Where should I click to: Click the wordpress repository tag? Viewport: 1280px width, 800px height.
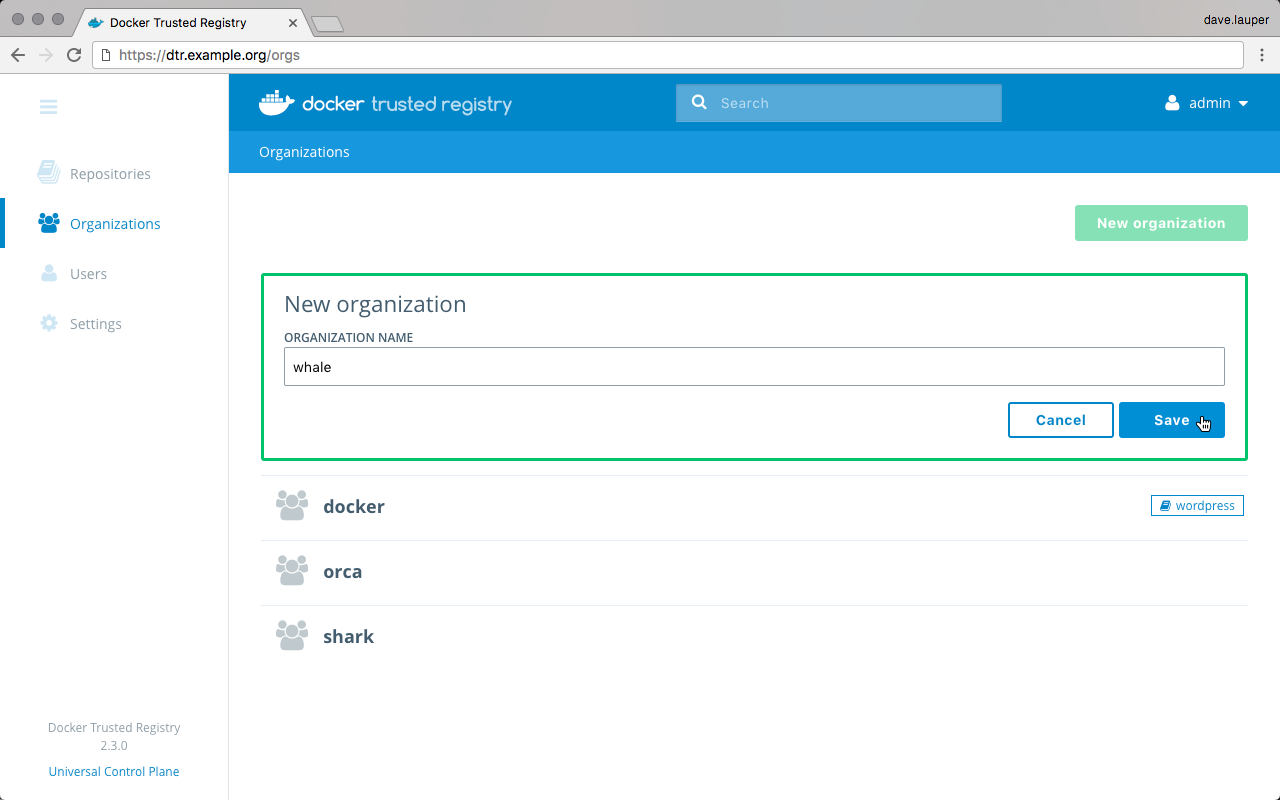[x=1197, y=506]
